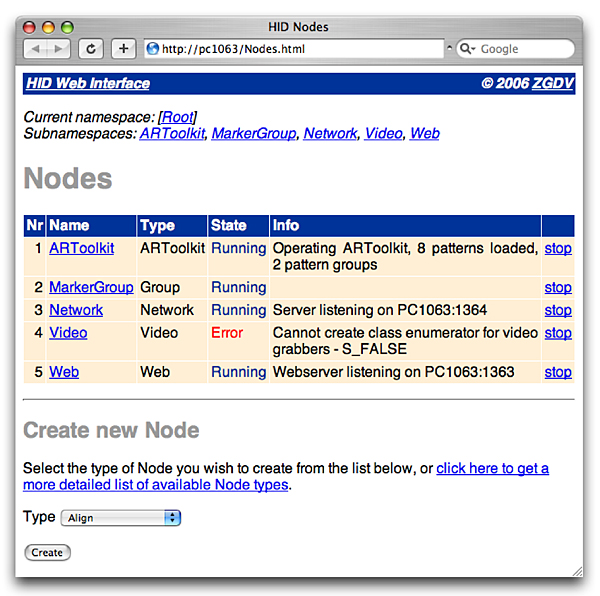Click the browser back arrow button
Screen dimensions: 600x596
[x=35, y=49]
